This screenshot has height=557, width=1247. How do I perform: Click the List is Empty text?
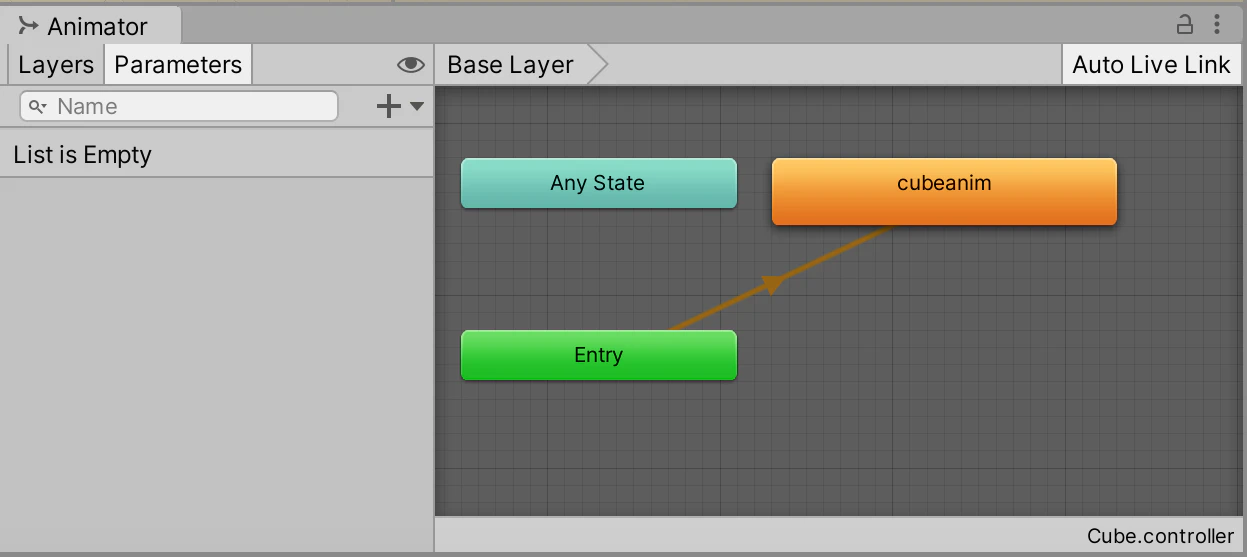point(83,155)
